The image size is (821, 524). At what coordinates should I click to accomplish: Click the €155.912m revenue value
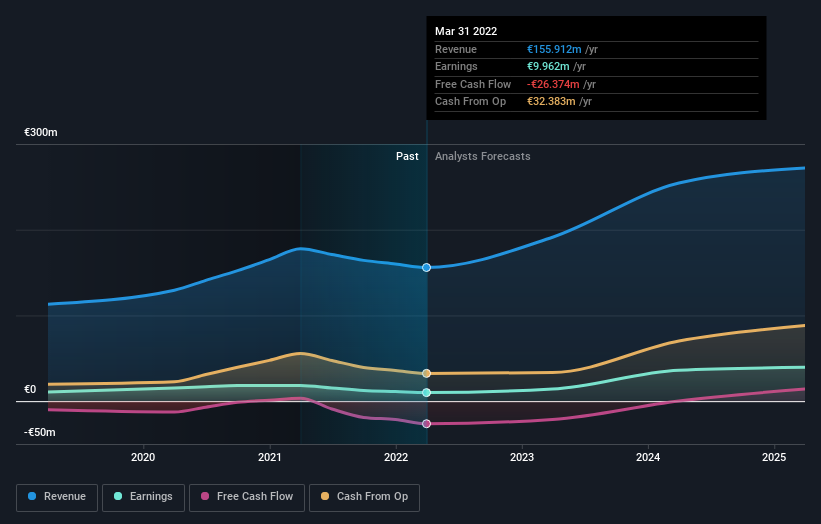(554, 49)
